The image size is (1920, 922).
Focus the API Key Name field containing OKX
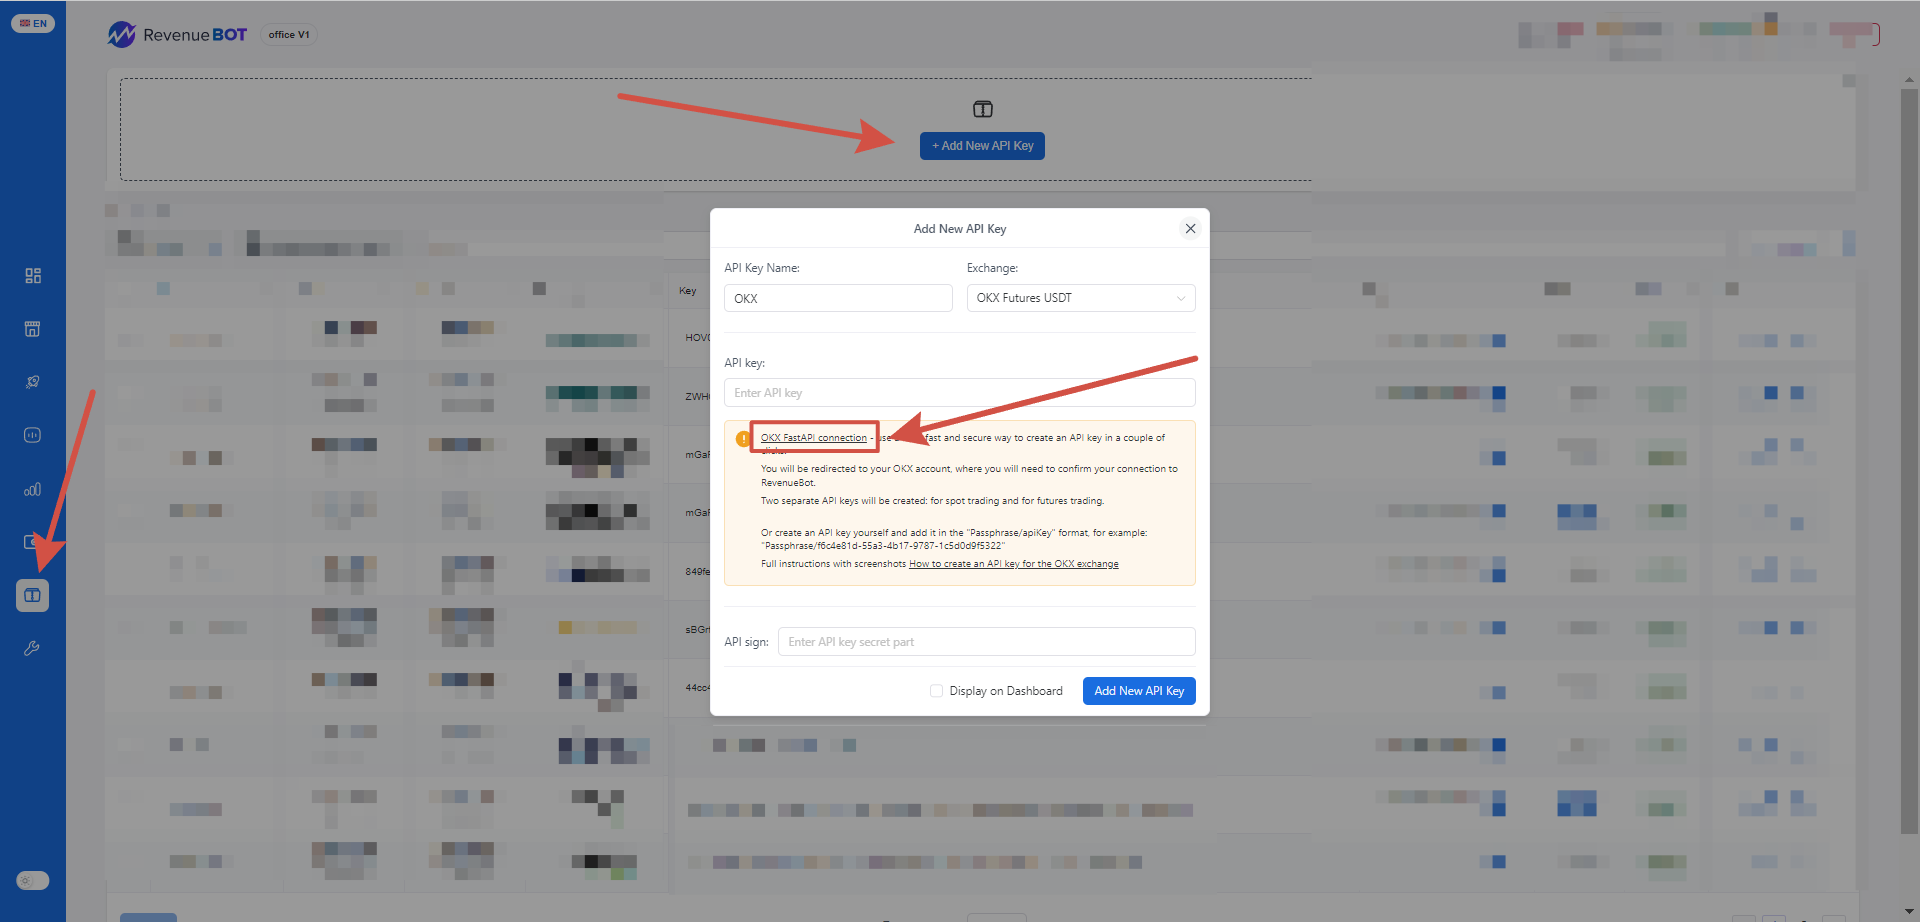[838, 298]
